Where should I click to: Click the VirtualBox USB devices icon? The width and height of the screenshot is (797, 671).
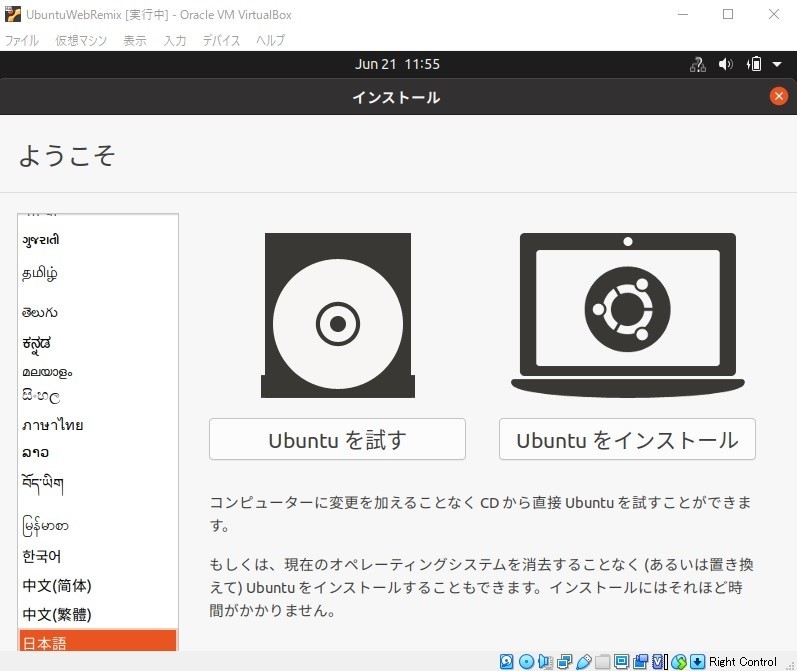[584, 661]
